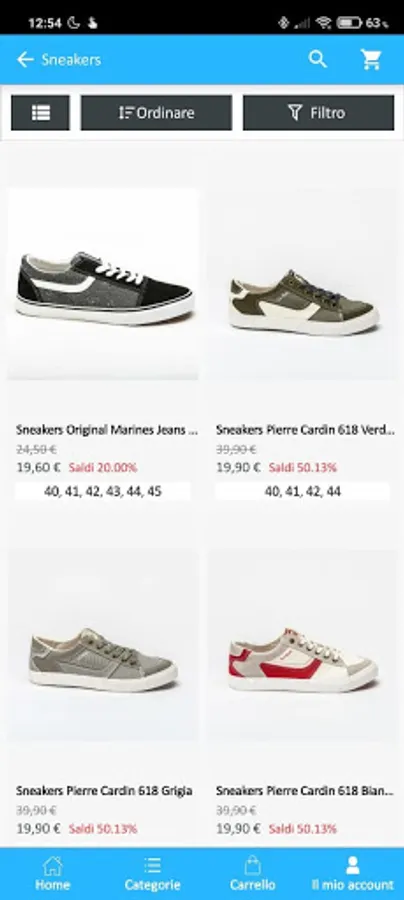
Task: Open Il mio account profile tab
Action: pyautogui.click(x=352, y=874)
